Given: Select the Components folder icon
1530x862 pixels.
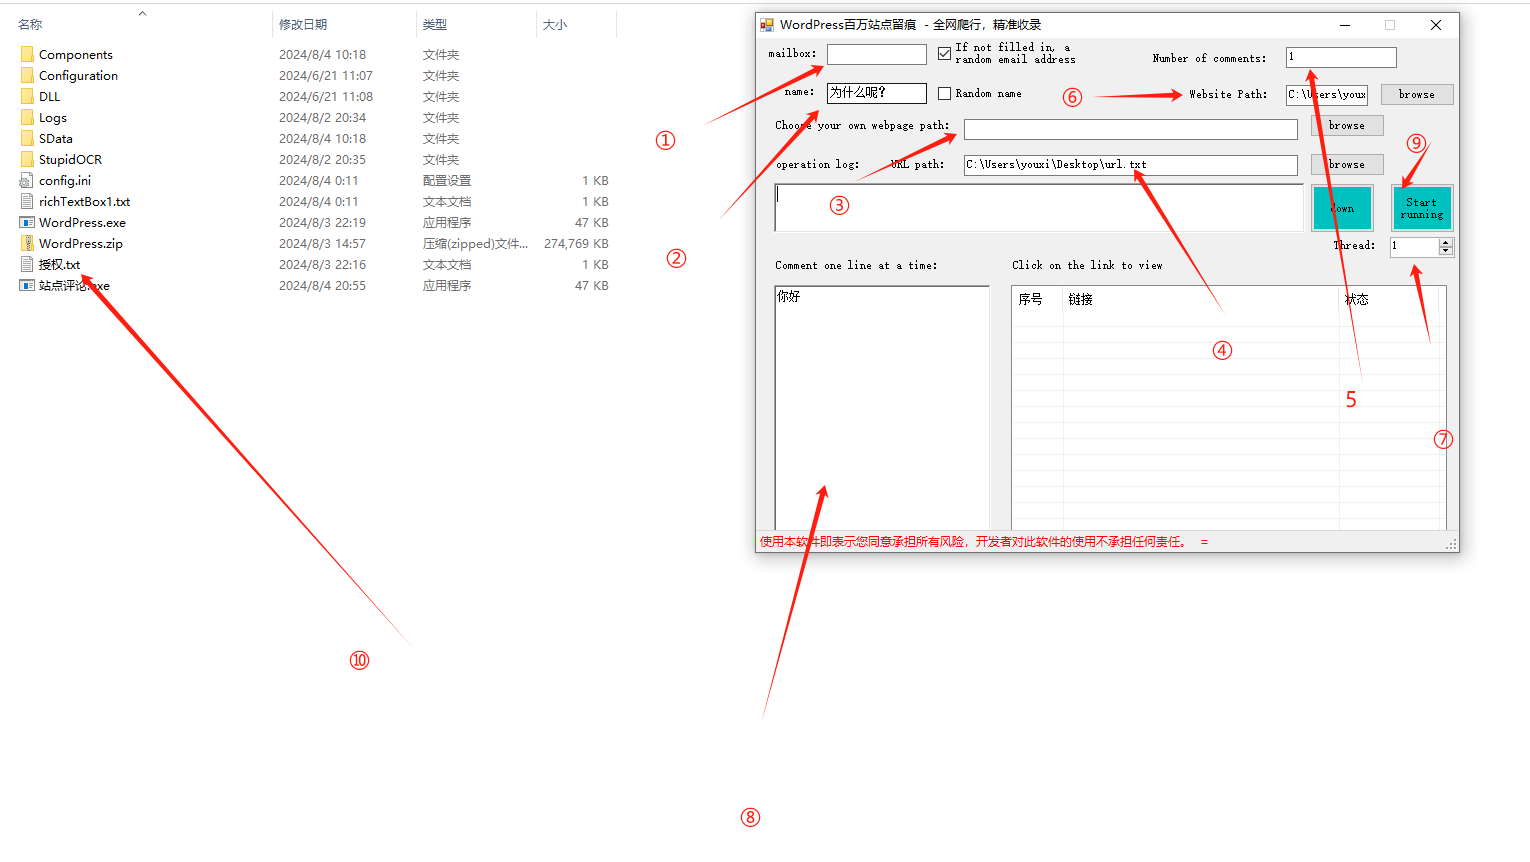Looking at the screenshot, I should click(x=27, y=54).
